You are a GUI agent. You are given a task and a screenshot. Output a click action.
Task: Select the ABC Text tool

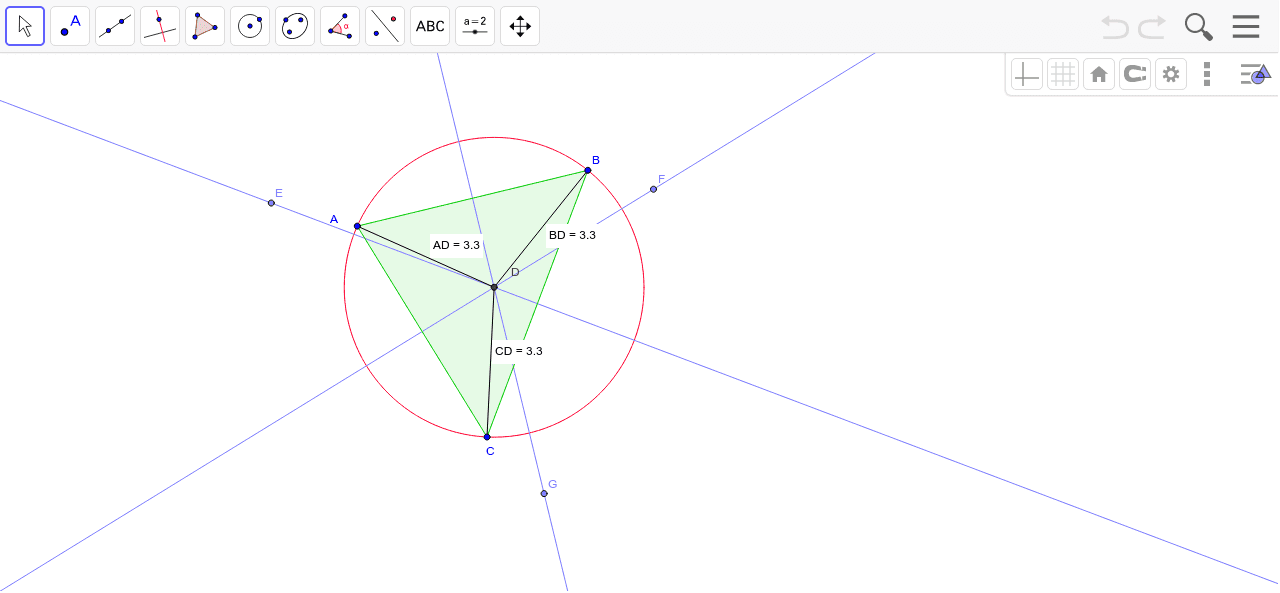pos(430,26)
